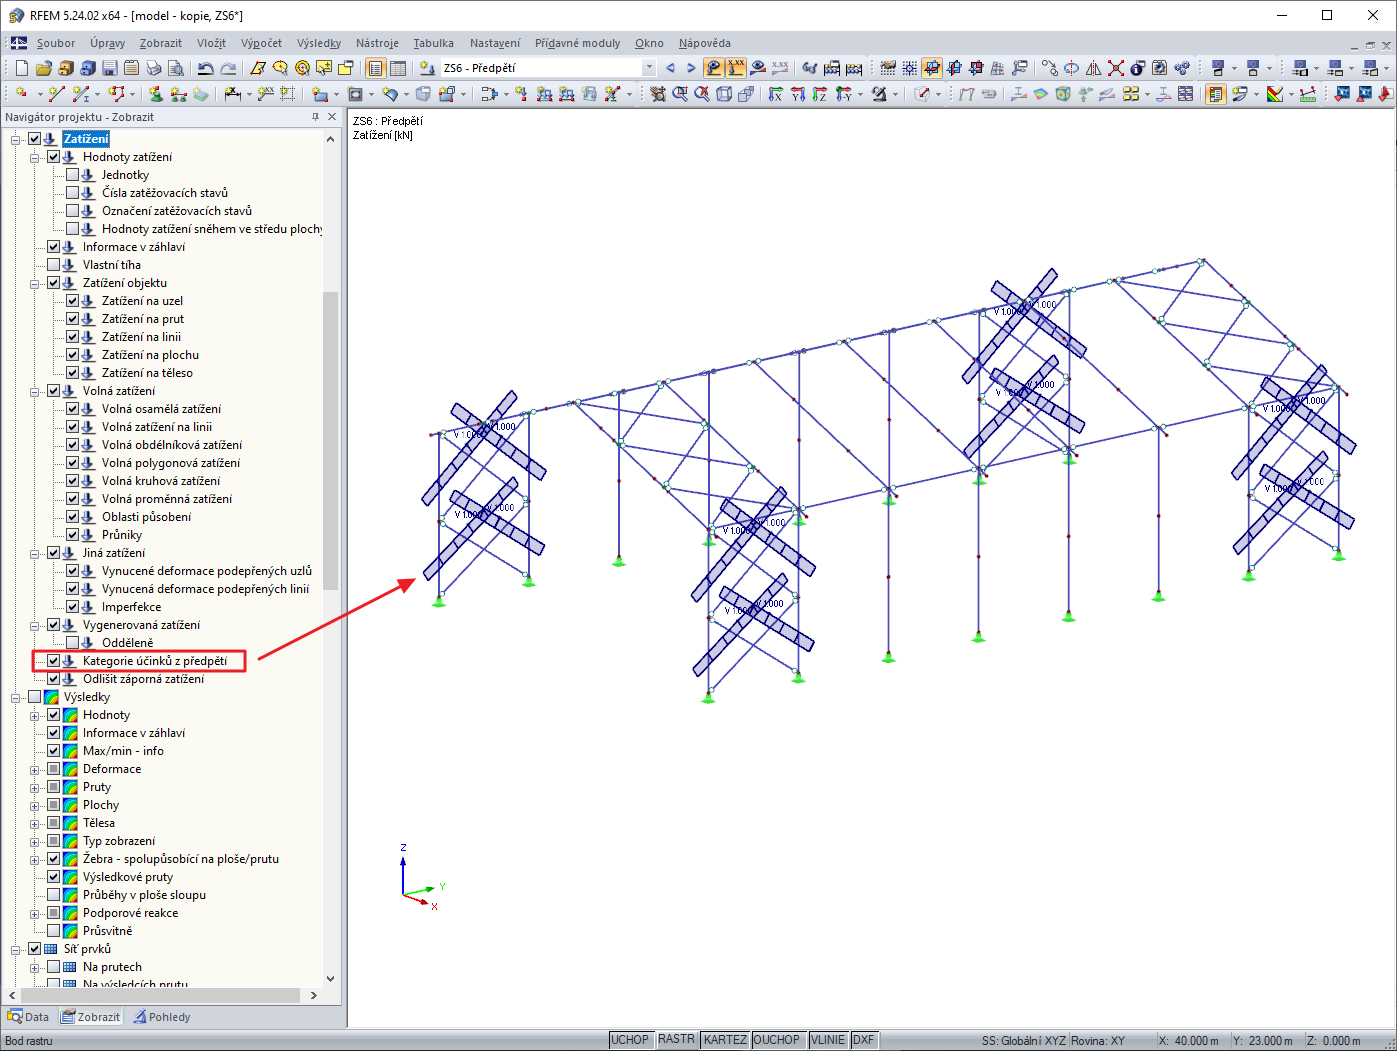The height and width of the screenshot is (1051, 1397).
Task: Click the view in Y direction icon
Action: pyautogui.click(x=798, y=94)
